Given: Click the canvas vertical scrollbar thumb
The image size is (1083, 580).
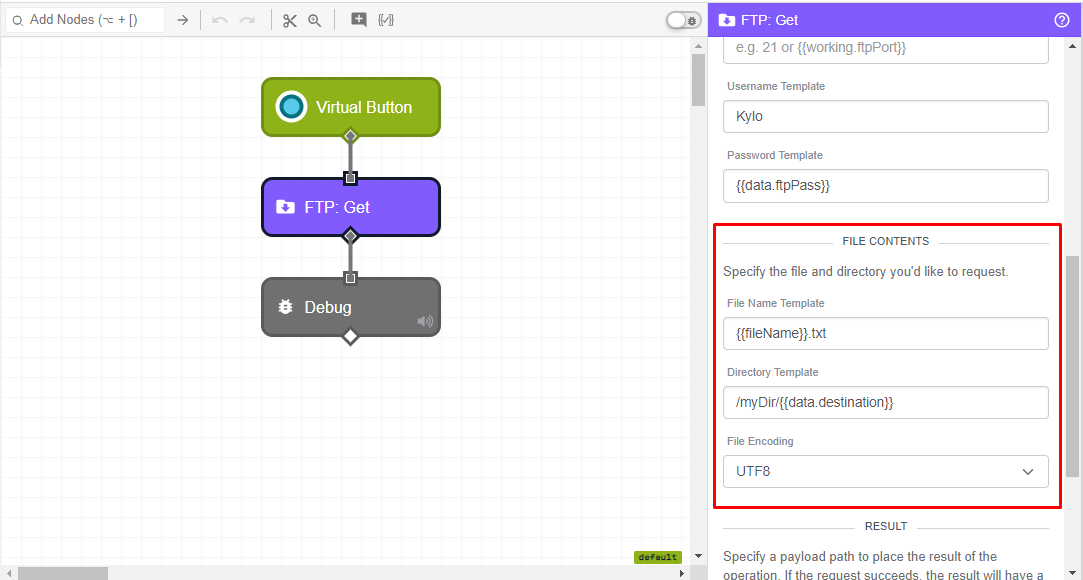Looking at the screenshot, I should coord(698,80).
